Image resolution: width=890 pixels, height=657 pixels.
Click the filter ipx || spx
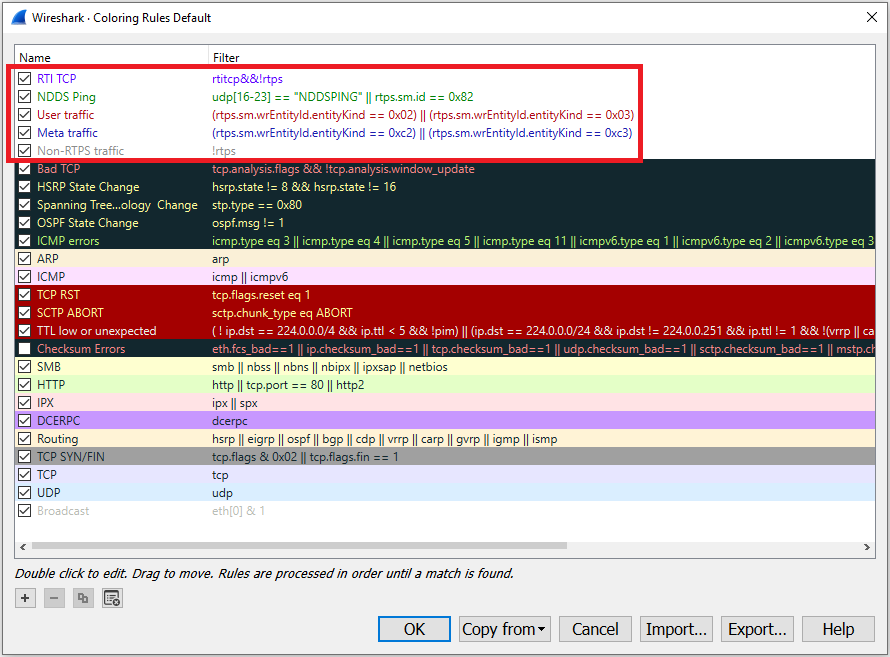pyautogui.click(x=235, y=403)
